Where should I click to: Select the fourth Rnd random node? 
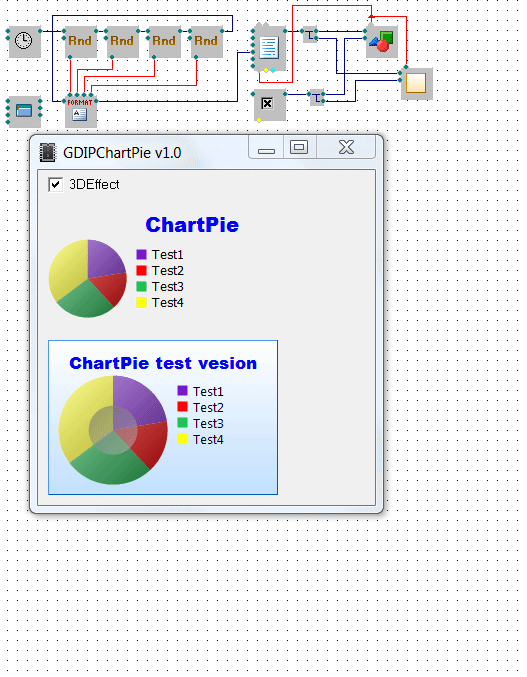click(x=207, y=41)
